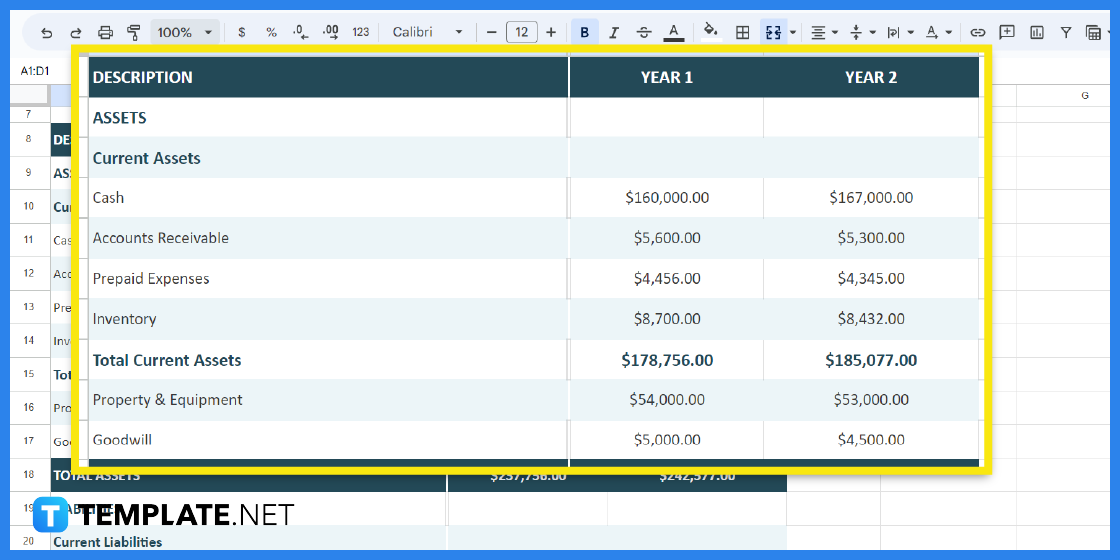Toggle italic formatting
This screenshot has width=1120, height=560.
click(x=614, y=32)
